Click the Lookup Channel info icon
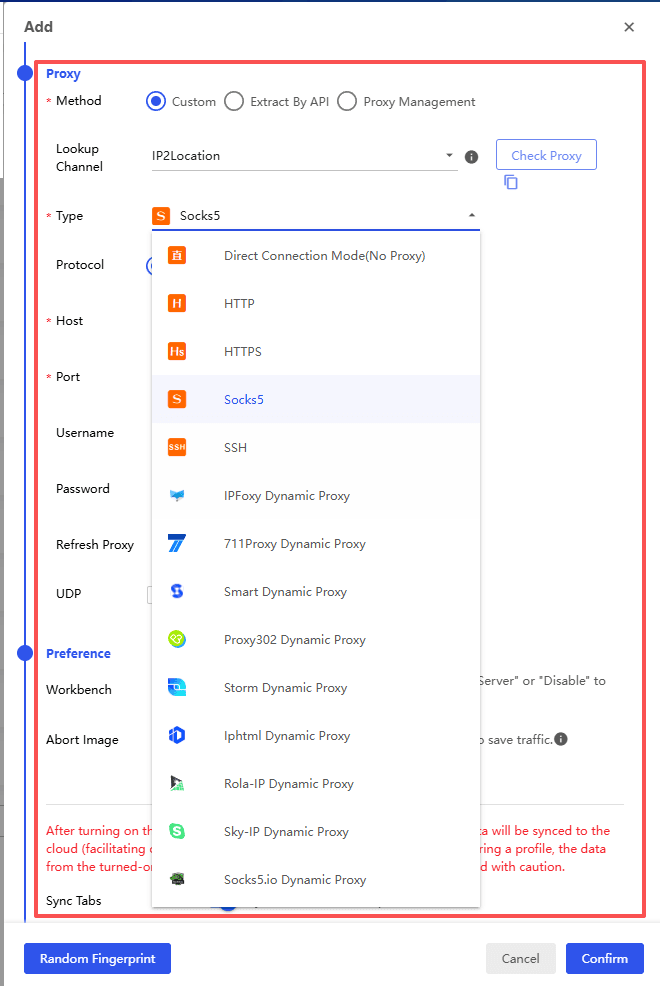660x986 pixels. (471, 157)
